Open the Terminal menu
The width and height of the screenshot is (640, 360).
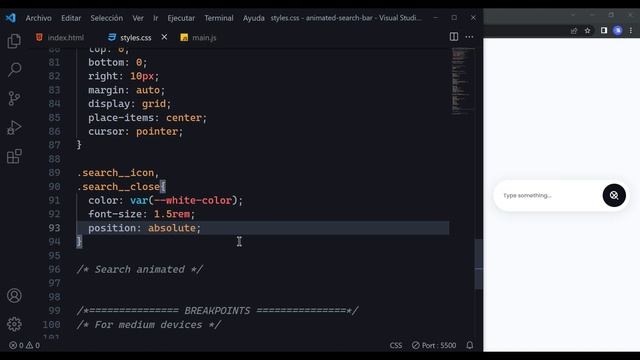tap(219, 18)
